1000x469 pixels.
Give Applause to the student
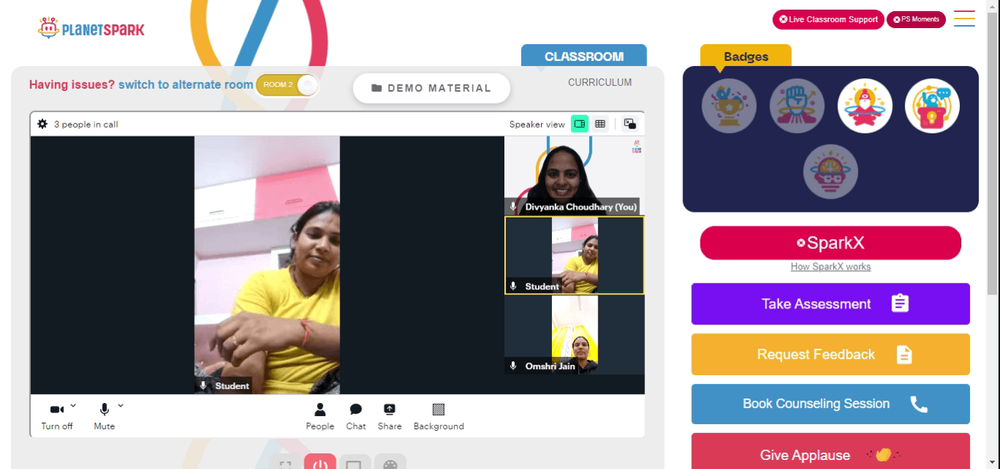pyautogui.click(x=830, y=451)
